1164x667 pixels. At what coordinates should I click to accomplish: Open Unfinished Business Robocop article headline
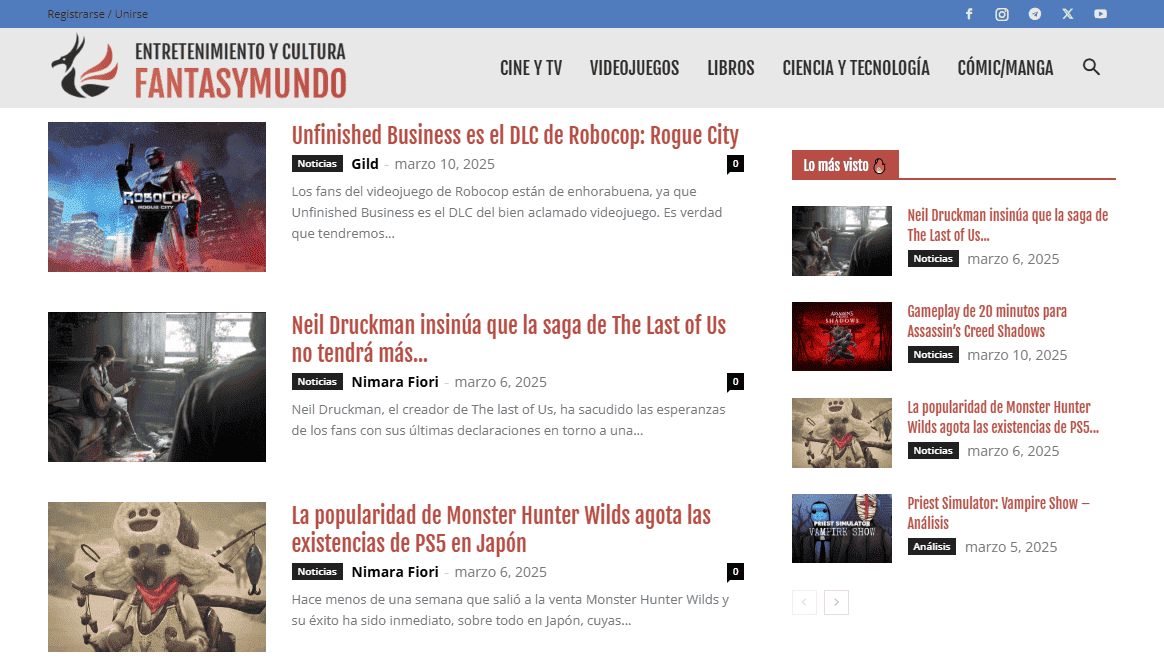coord(515,136)
